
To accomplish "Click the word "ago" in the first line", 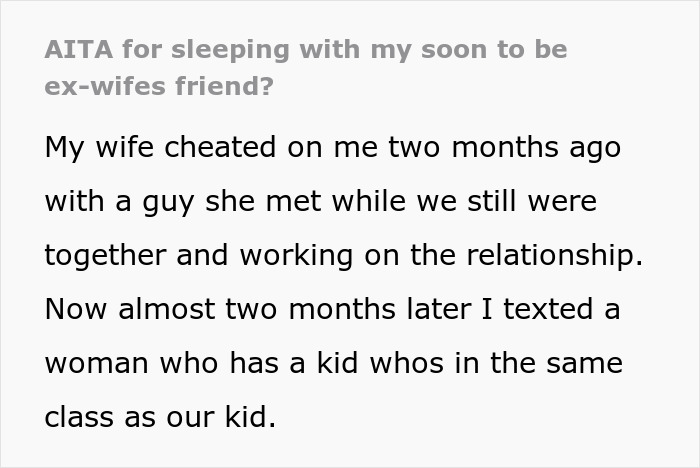I will pos(590,147).
